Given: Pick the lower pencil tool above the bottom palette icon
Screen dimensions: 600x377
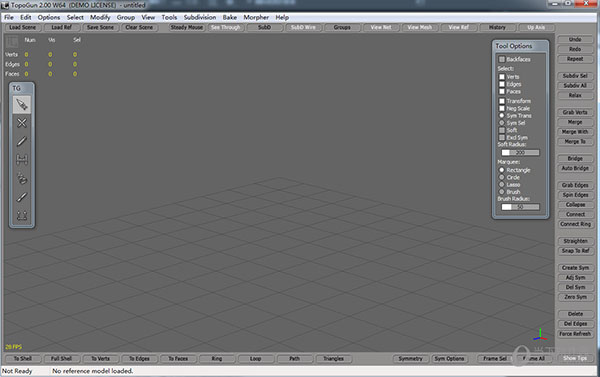Looking at the screenshot, I should tap(22, 197).
